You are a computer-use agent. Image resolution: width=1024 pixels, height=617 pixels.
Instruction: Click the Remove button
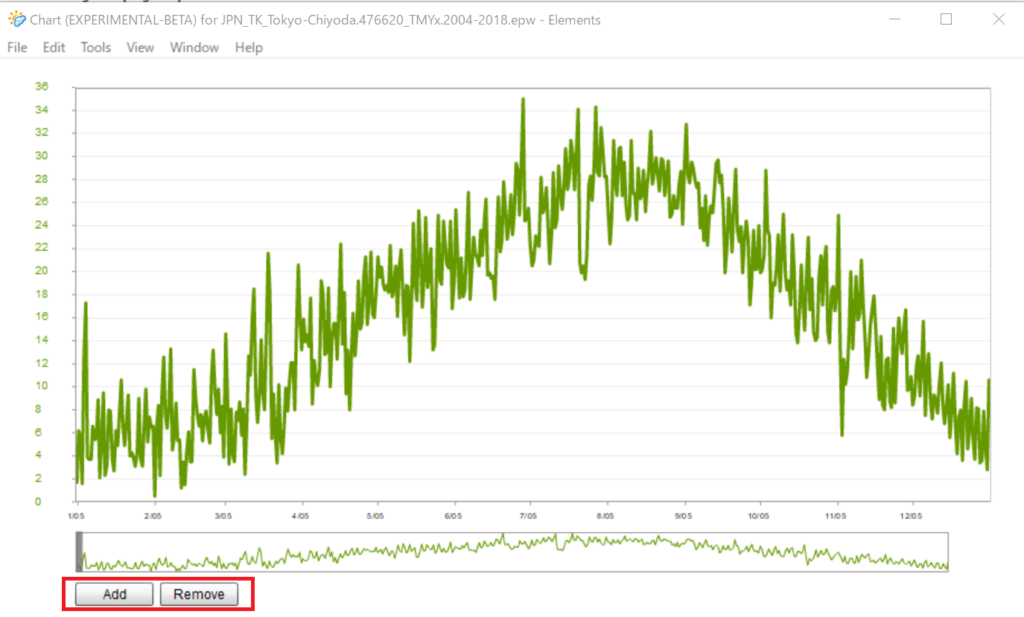point(199,594)
